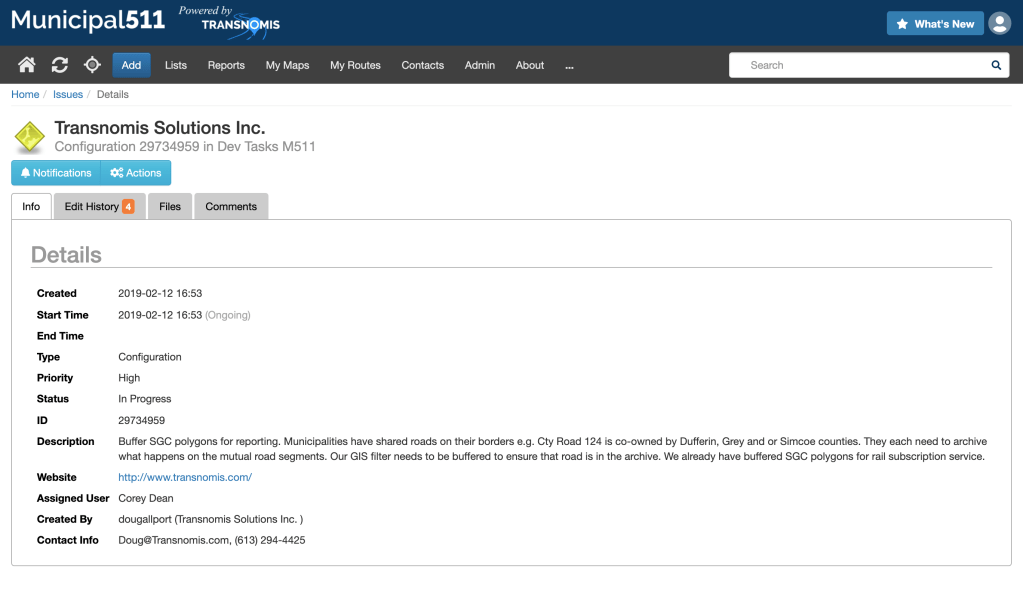Open the Comments tab
The width and height of the screenshot is (1023, 611).
pyautogui.click(x=231, y=206)
